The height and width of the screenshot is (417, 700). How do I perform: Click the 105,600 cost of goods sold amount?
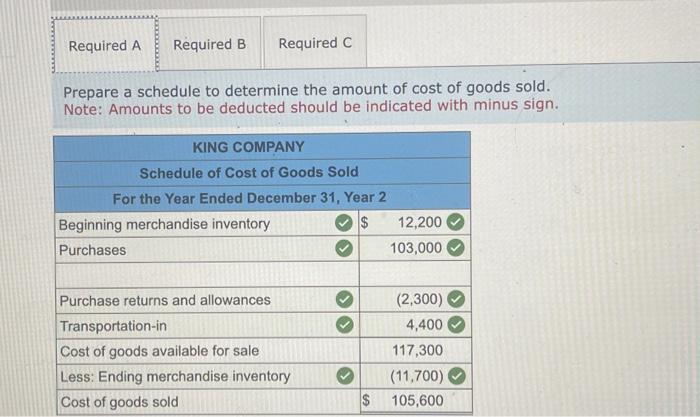[417, 401]
